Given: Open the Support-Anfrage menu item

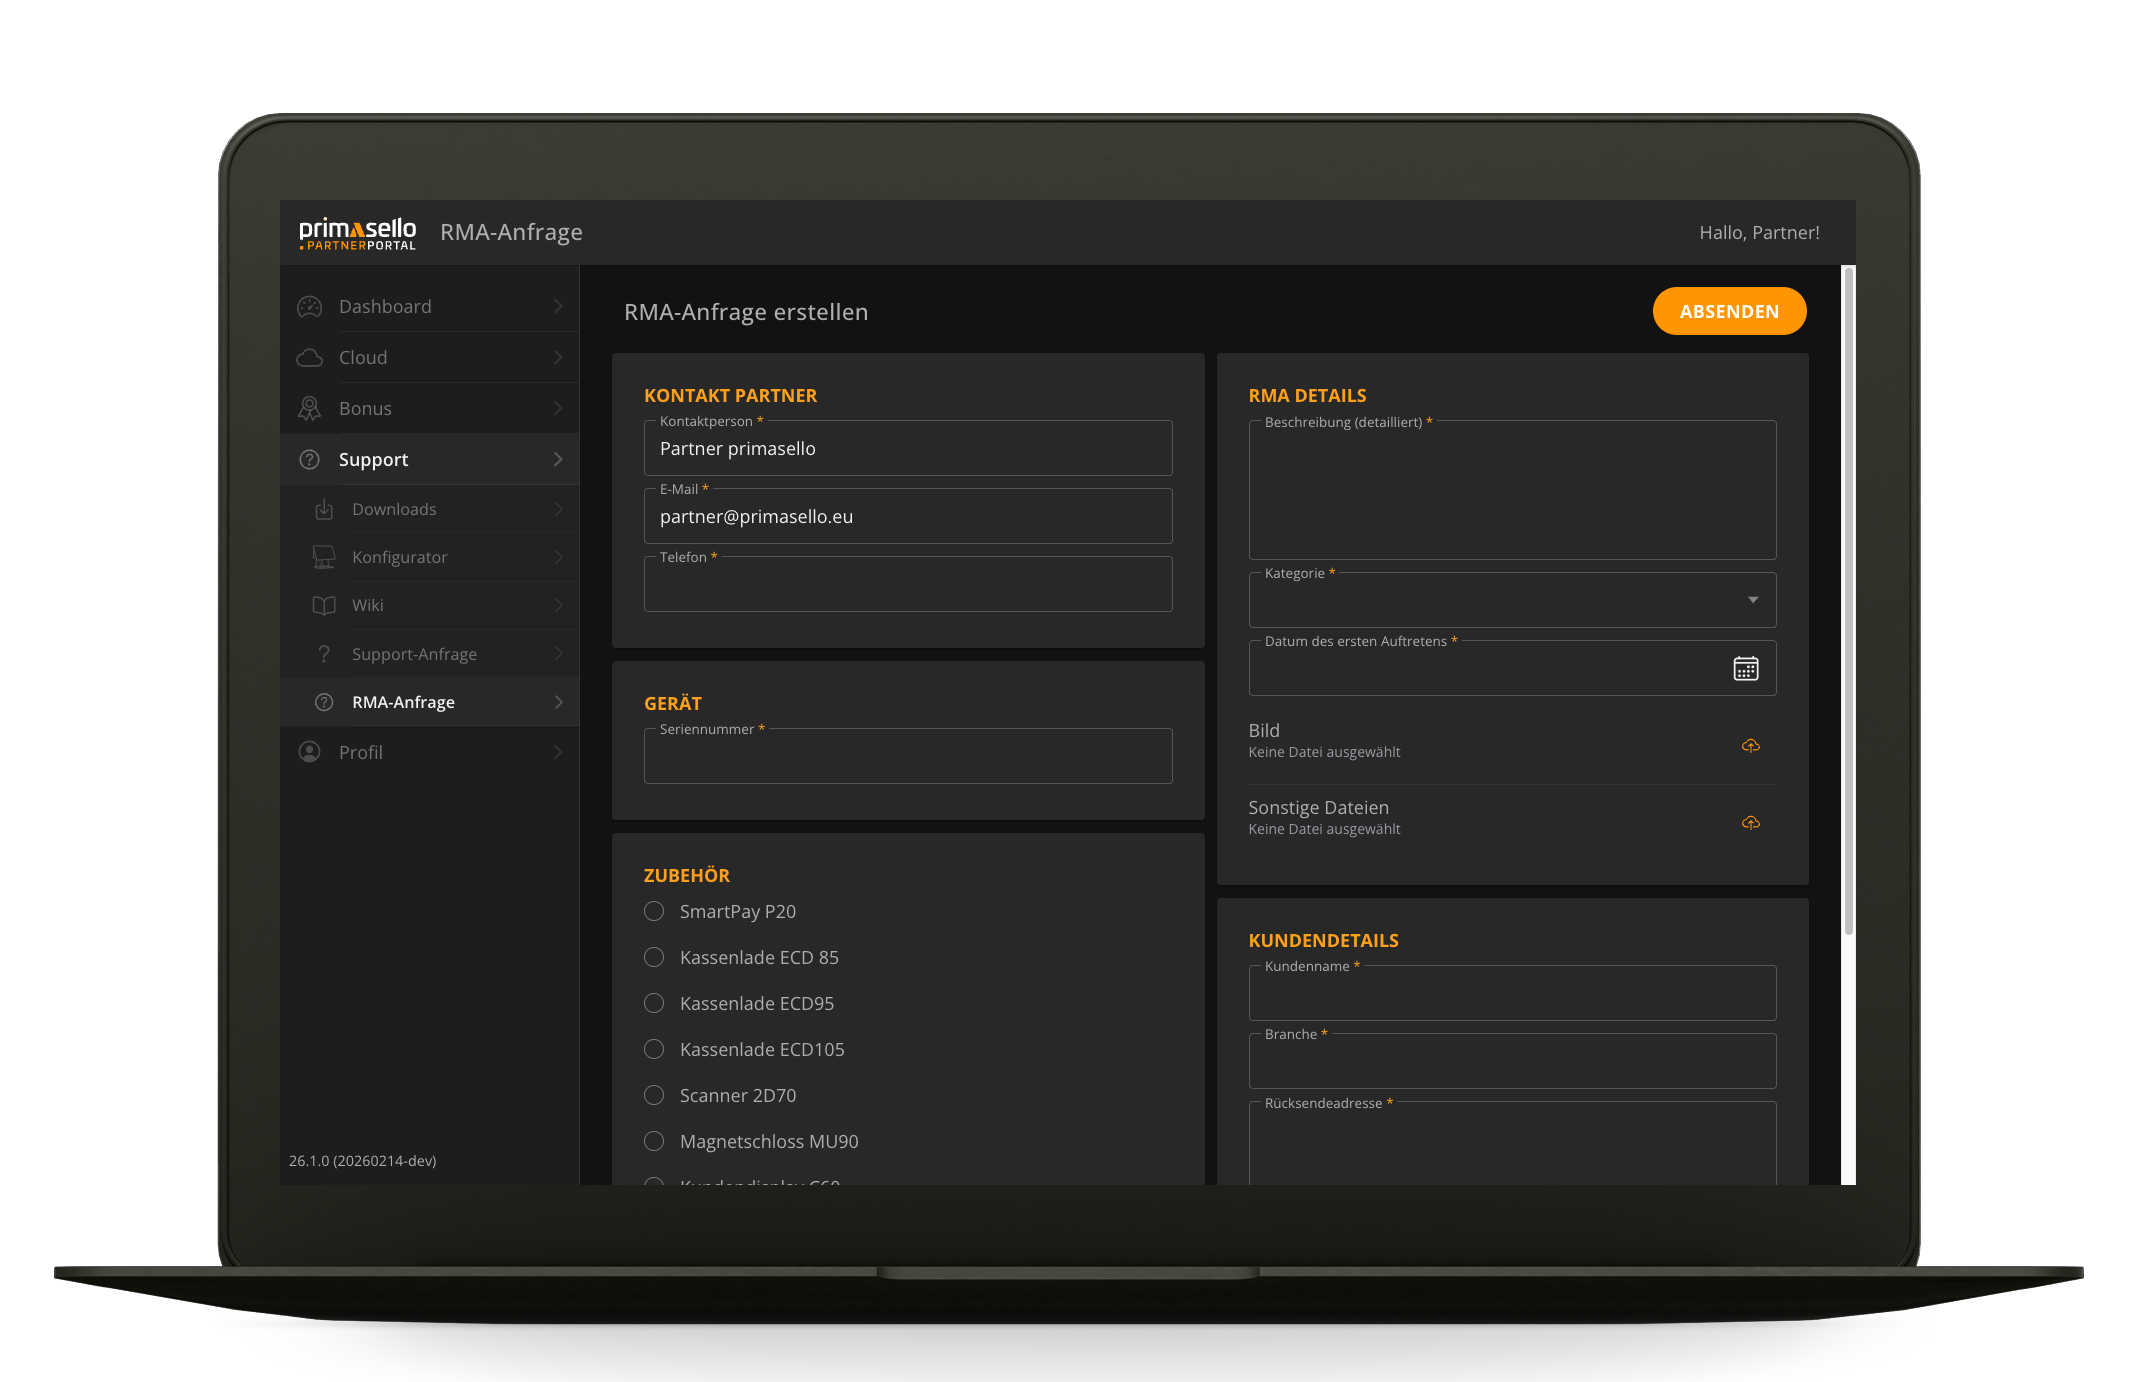Looking at the screenshot, I should point(414,655).
